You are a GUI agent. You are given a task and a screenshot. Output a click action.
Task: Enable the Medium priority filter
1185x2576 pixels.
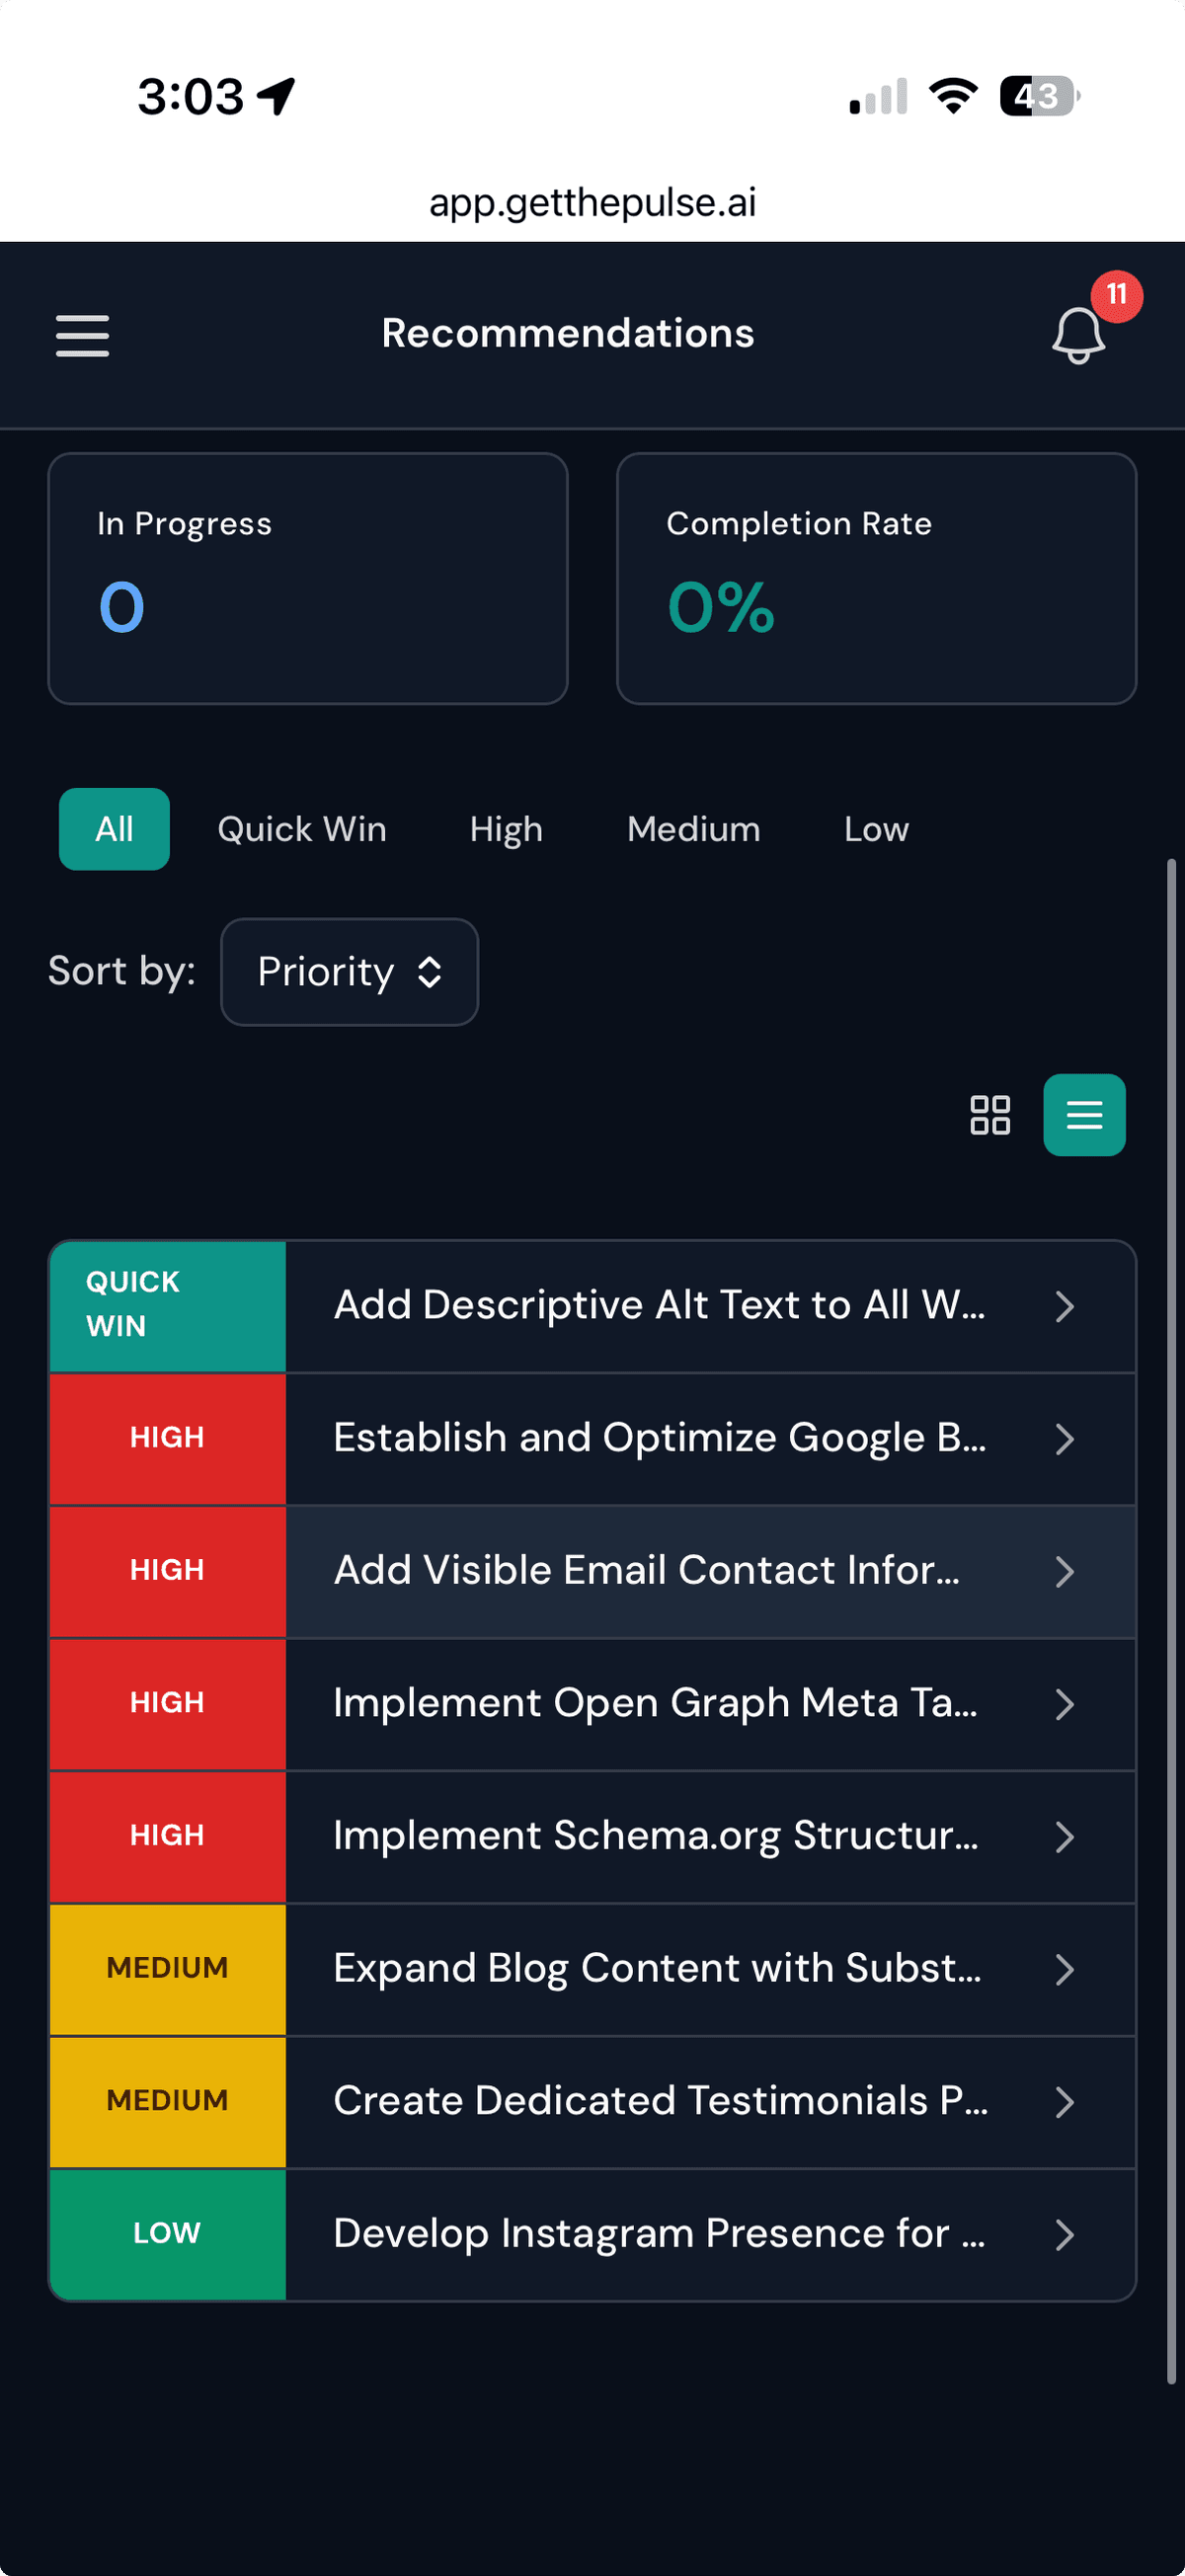(x=694, y=829)
